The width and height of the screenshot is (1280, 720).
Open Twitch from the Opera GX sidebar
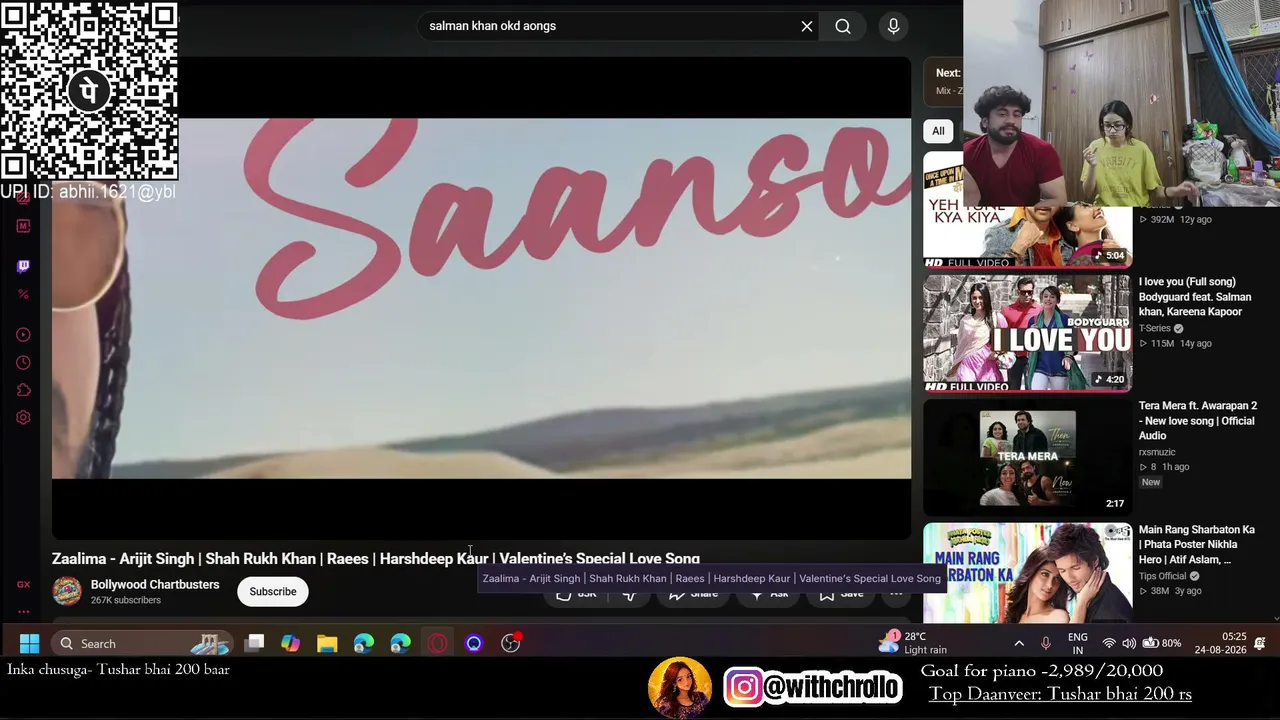pos(23,266)
